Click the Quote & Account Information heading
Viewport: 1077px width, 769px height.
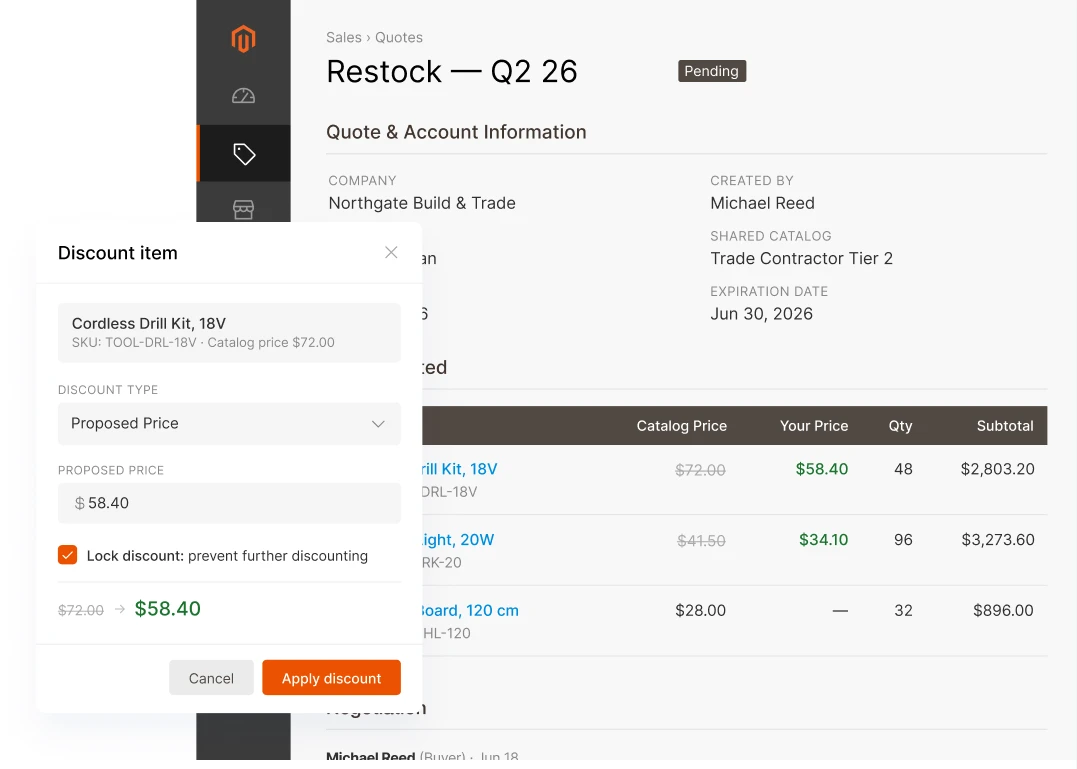pyautogui.click(x=456, y=132)
